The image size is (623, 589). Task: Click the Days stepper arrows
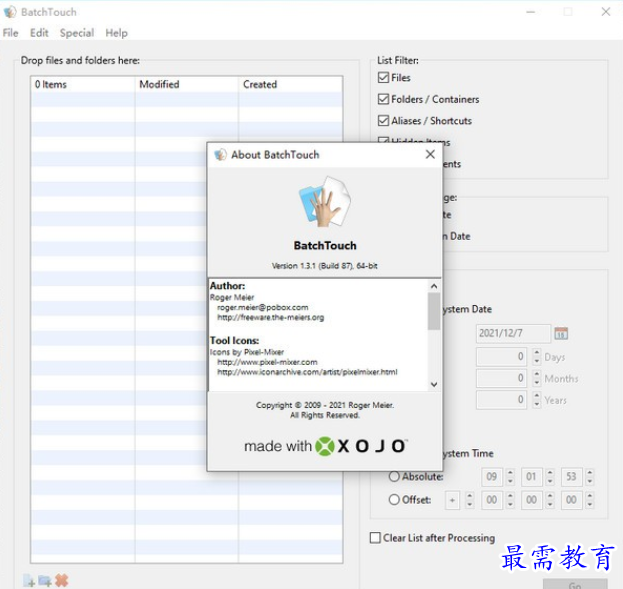(x=537, y=356)
